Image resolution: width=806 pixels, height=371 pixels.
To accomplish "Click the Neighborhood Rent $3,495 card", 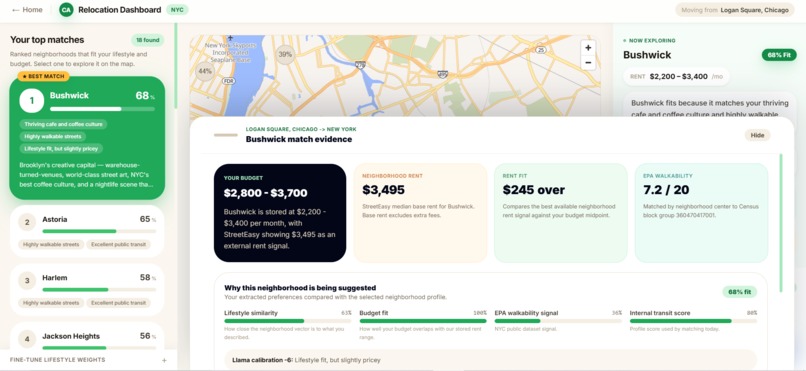I will pos(420,213).
